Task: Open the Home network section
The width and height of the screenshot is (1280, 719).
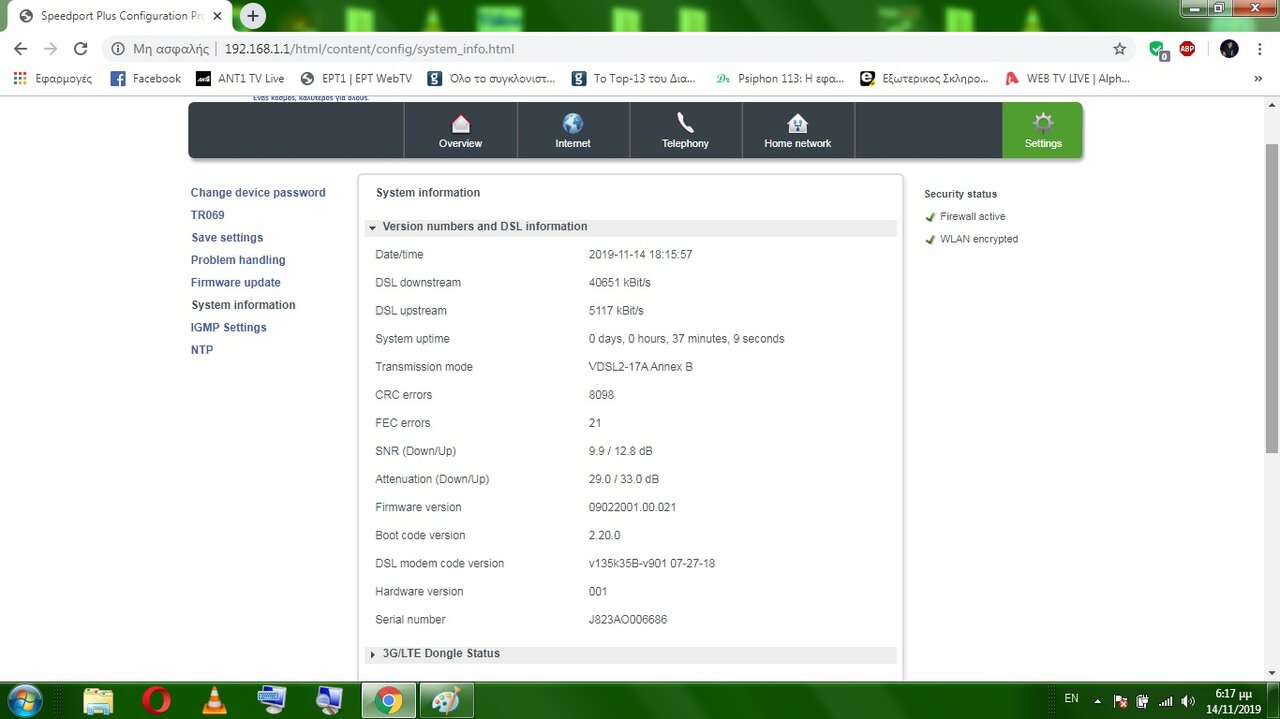Action: pos(798,130)
